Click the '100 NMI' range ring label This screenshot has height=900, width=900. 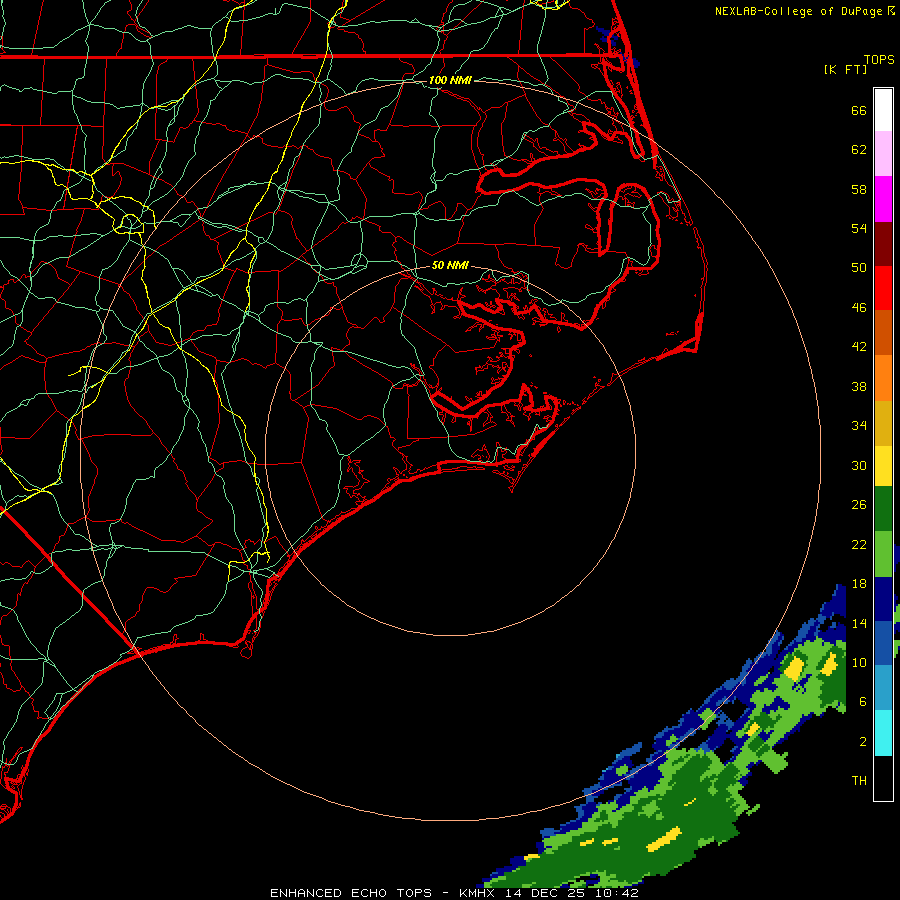[x=450, y=80]
